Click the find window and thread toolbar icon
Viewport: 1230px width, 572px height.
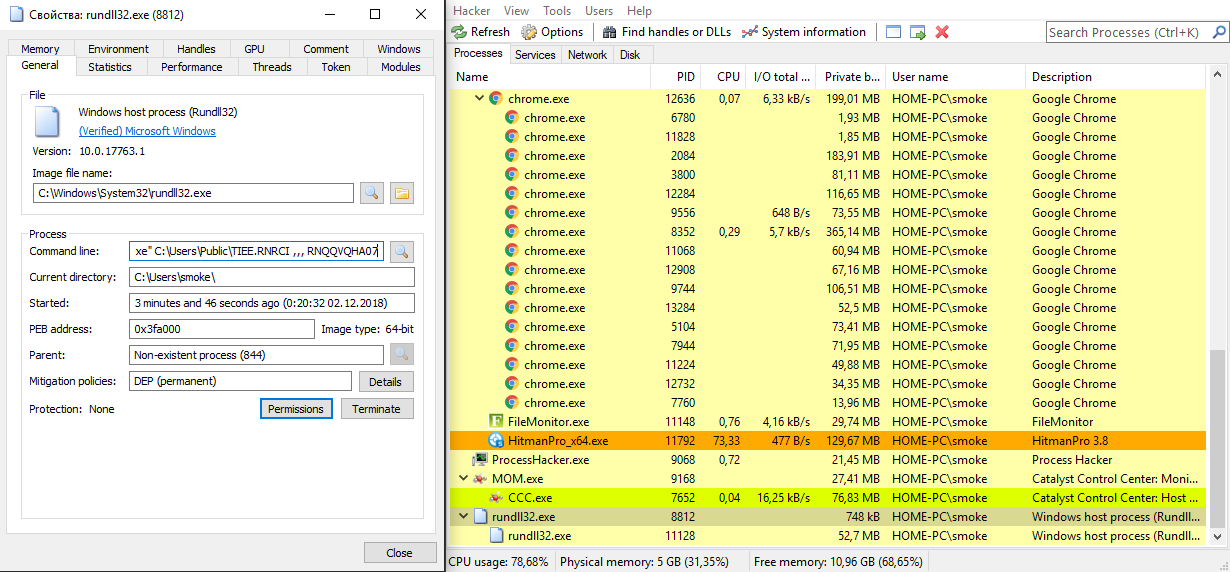[x=918, y=32]
